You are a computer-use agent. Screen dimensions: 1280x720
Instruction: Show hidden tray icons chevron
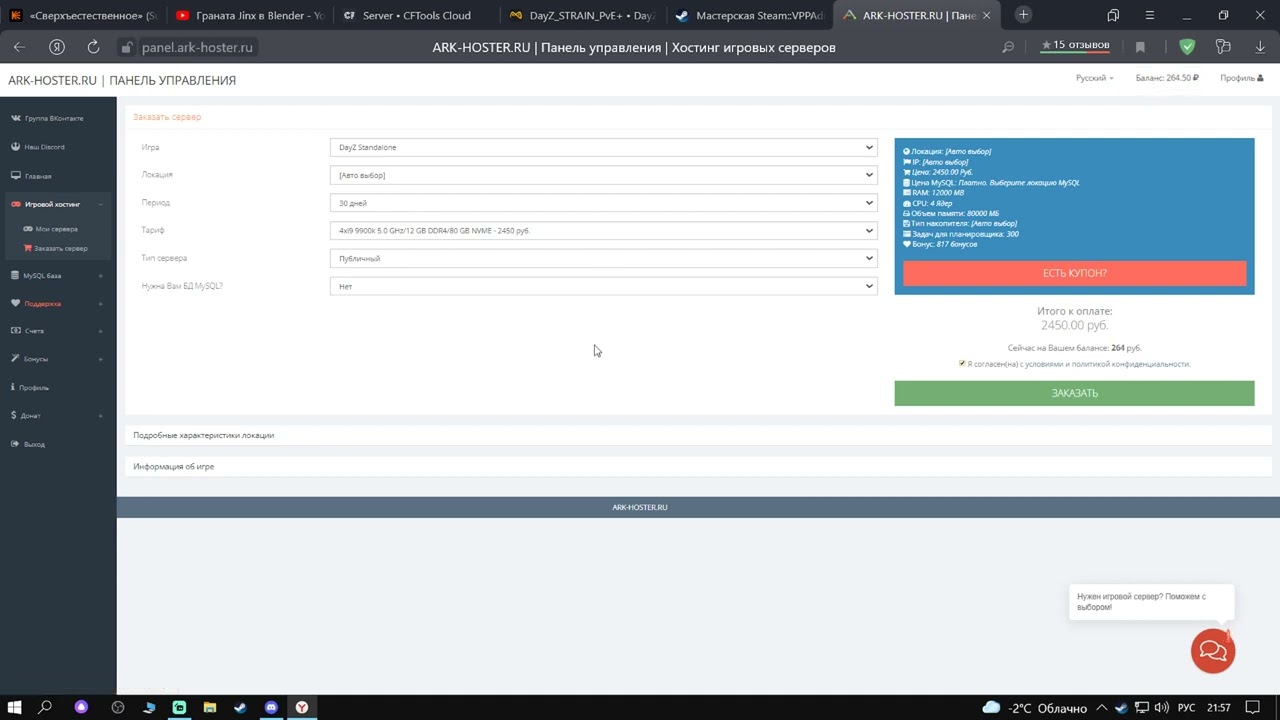coord(1103,708)
